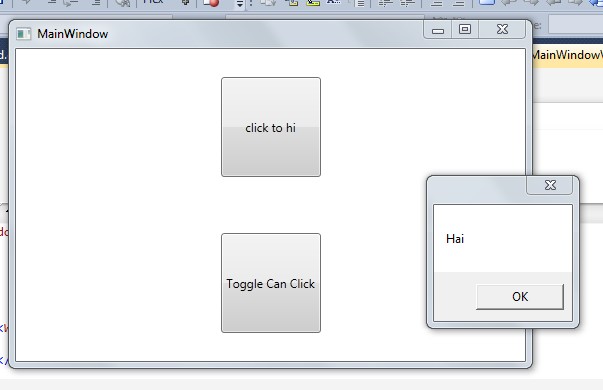
Task: Click the find in files toolbar icon
Action: coord(123,3)
